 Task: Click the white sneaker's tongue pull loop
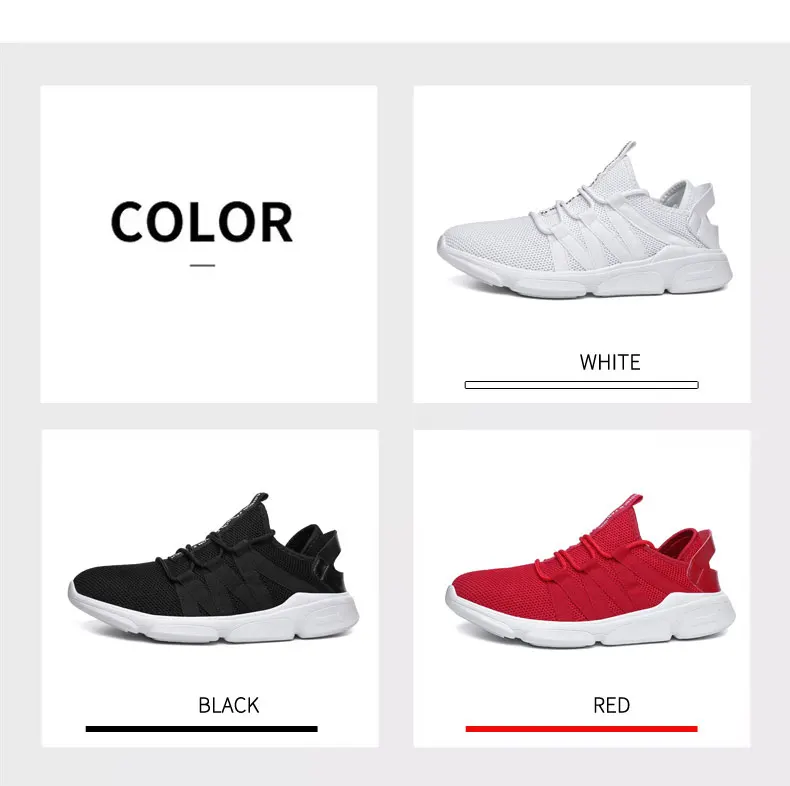coord(628,150)
